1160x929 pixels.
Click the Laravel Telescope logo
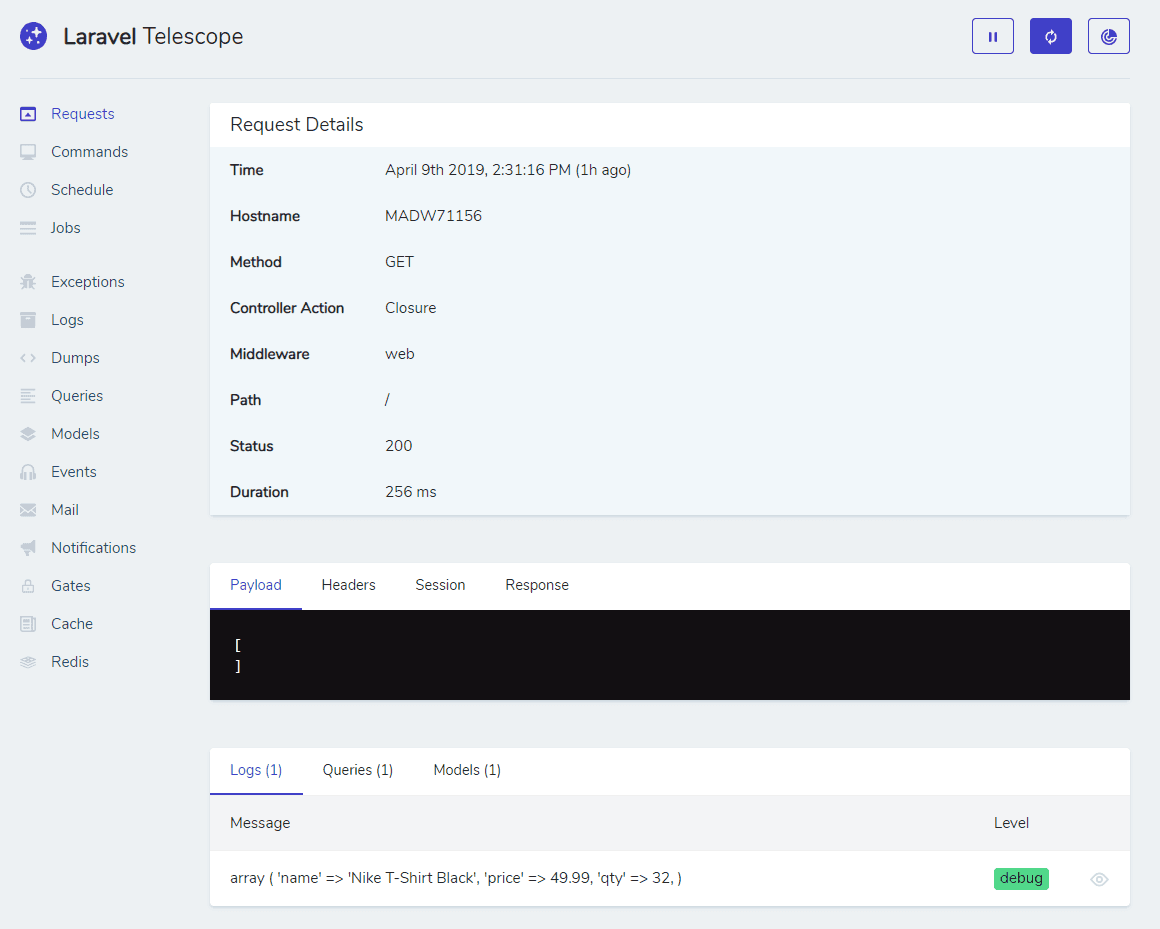(33, 35)
